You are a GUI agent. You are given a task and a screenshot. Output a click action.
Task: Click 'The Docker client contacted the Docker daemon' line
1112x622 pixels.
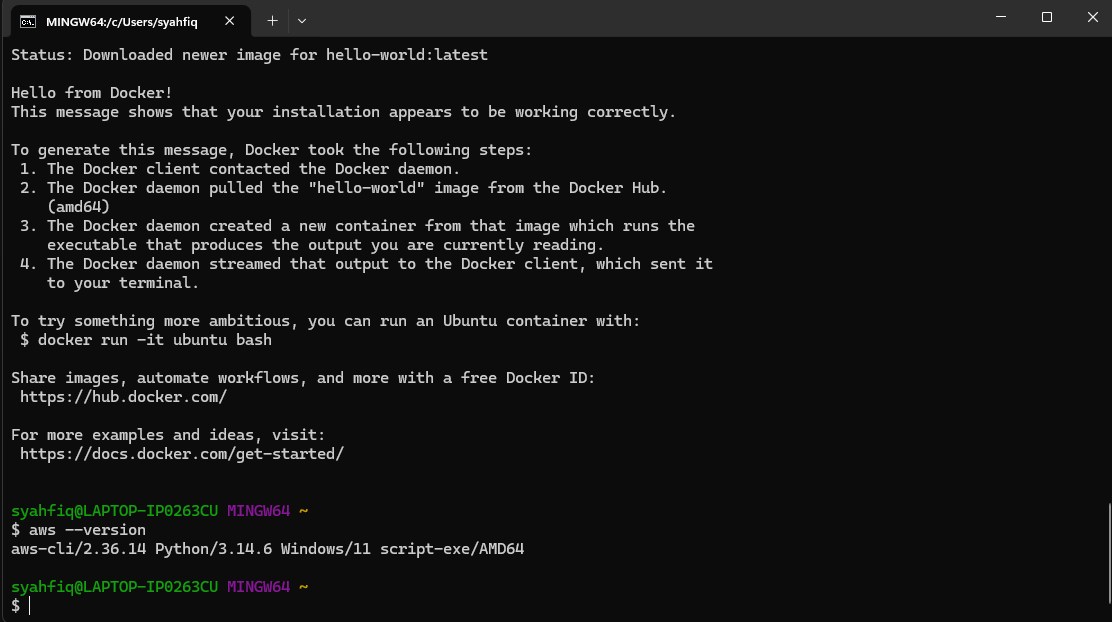coord(240,169)
